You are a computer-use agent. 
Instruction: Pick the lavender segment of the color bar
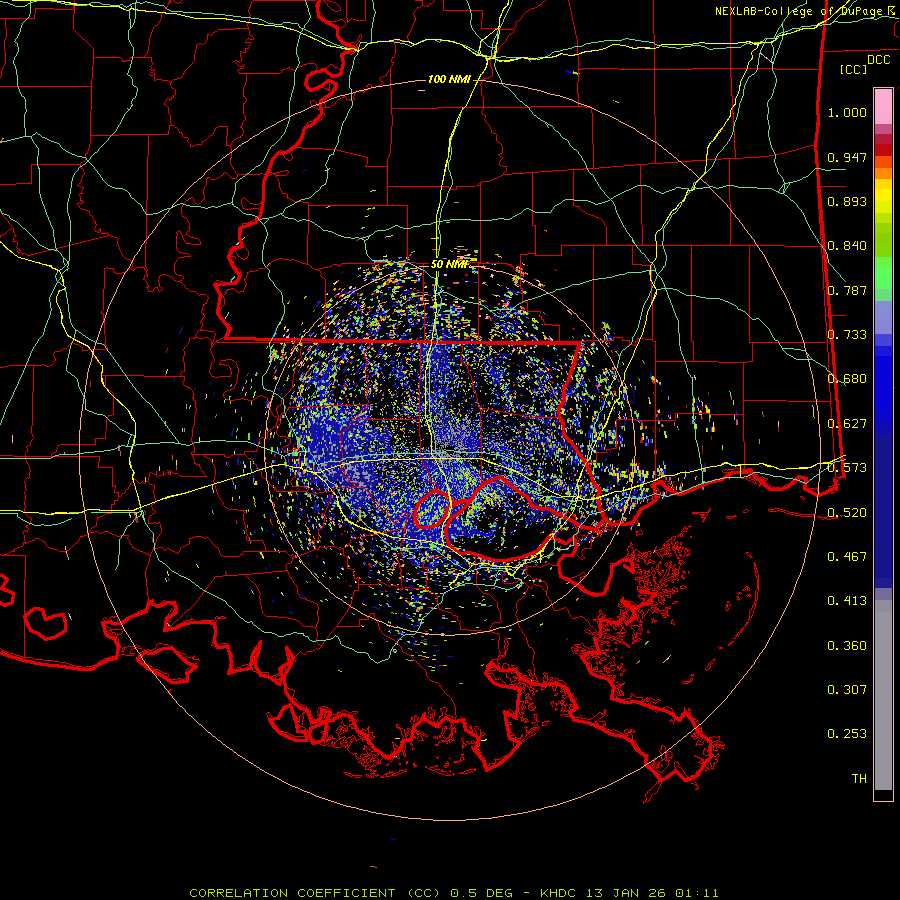(x=883, y=317)
